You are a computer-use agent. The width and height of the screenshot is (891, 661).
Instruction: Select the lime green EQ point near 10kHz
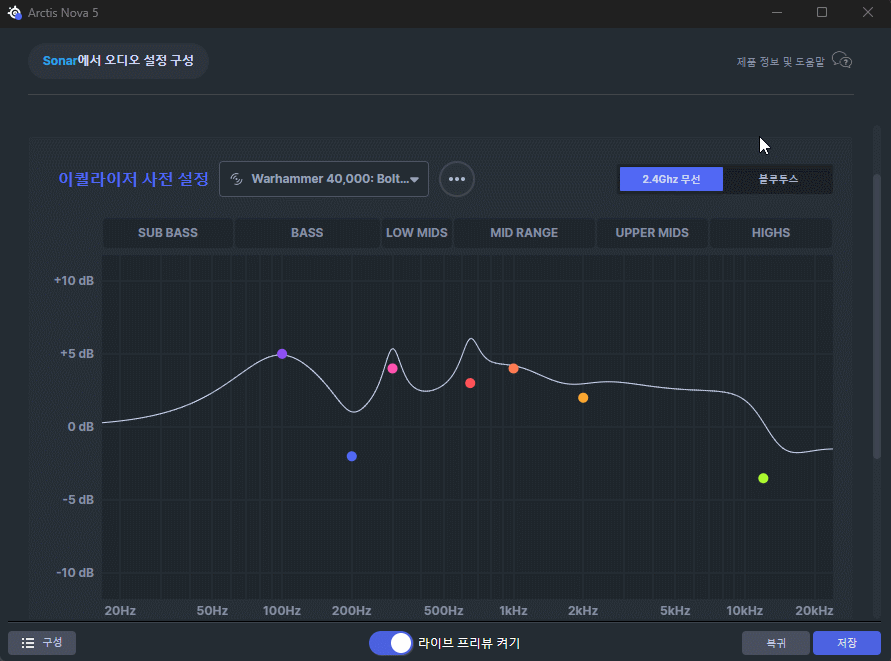coord(763,478)
